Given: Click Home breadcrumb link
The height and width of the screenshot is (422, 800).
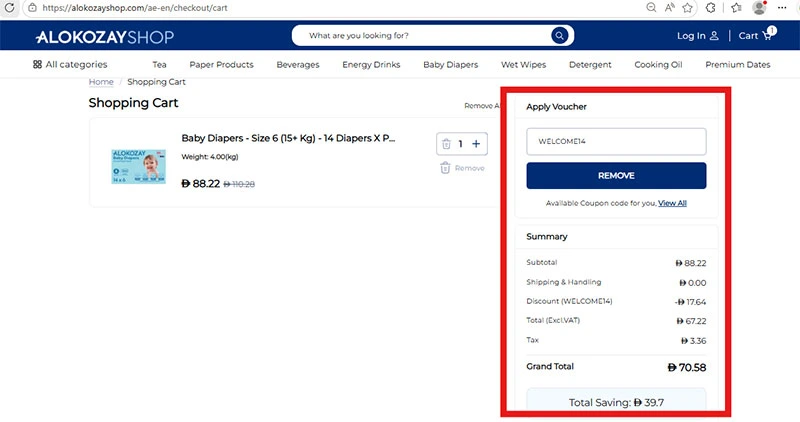Looking at the screenshot, I should click(101, 82).
